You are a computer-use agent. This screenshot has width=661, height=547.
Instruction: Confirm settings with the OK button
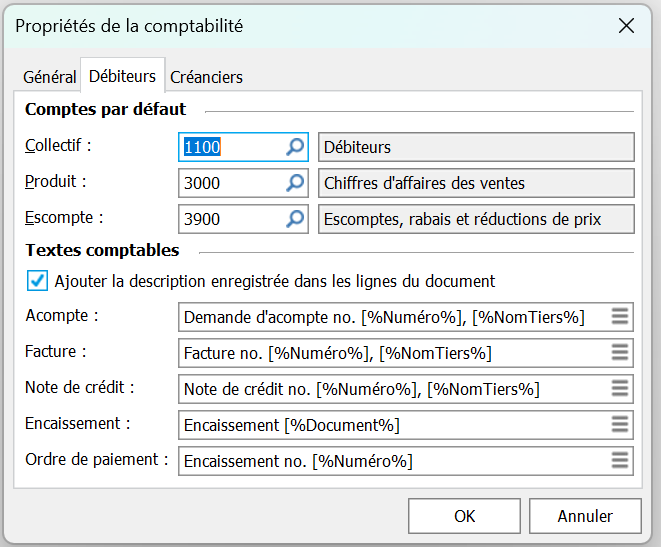click(464, 516)
